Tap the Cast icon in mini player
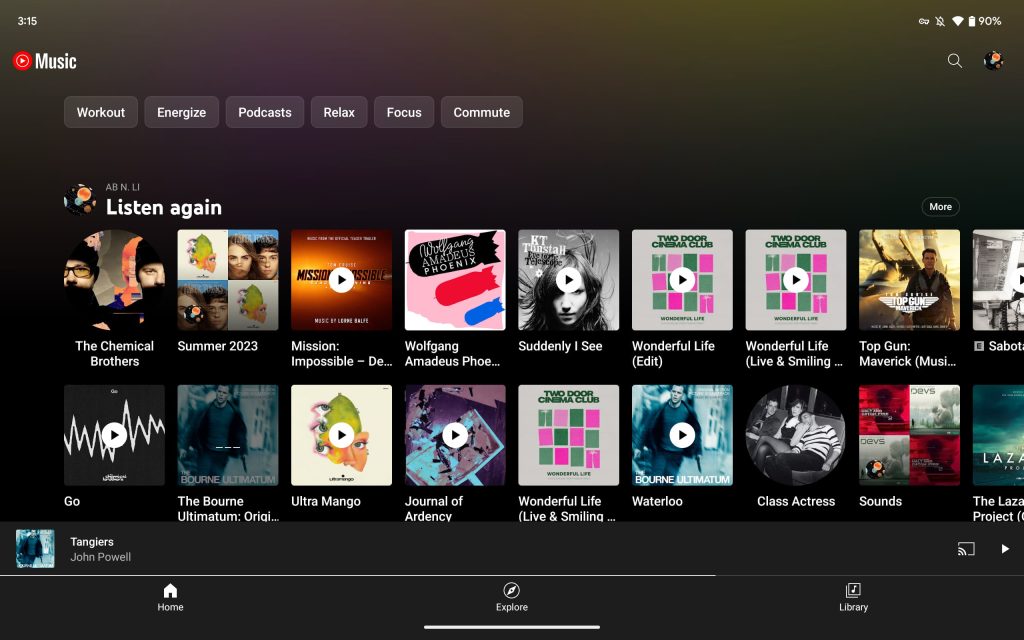The width and height of the screenshot is (1024, 640). click(966, 549)
